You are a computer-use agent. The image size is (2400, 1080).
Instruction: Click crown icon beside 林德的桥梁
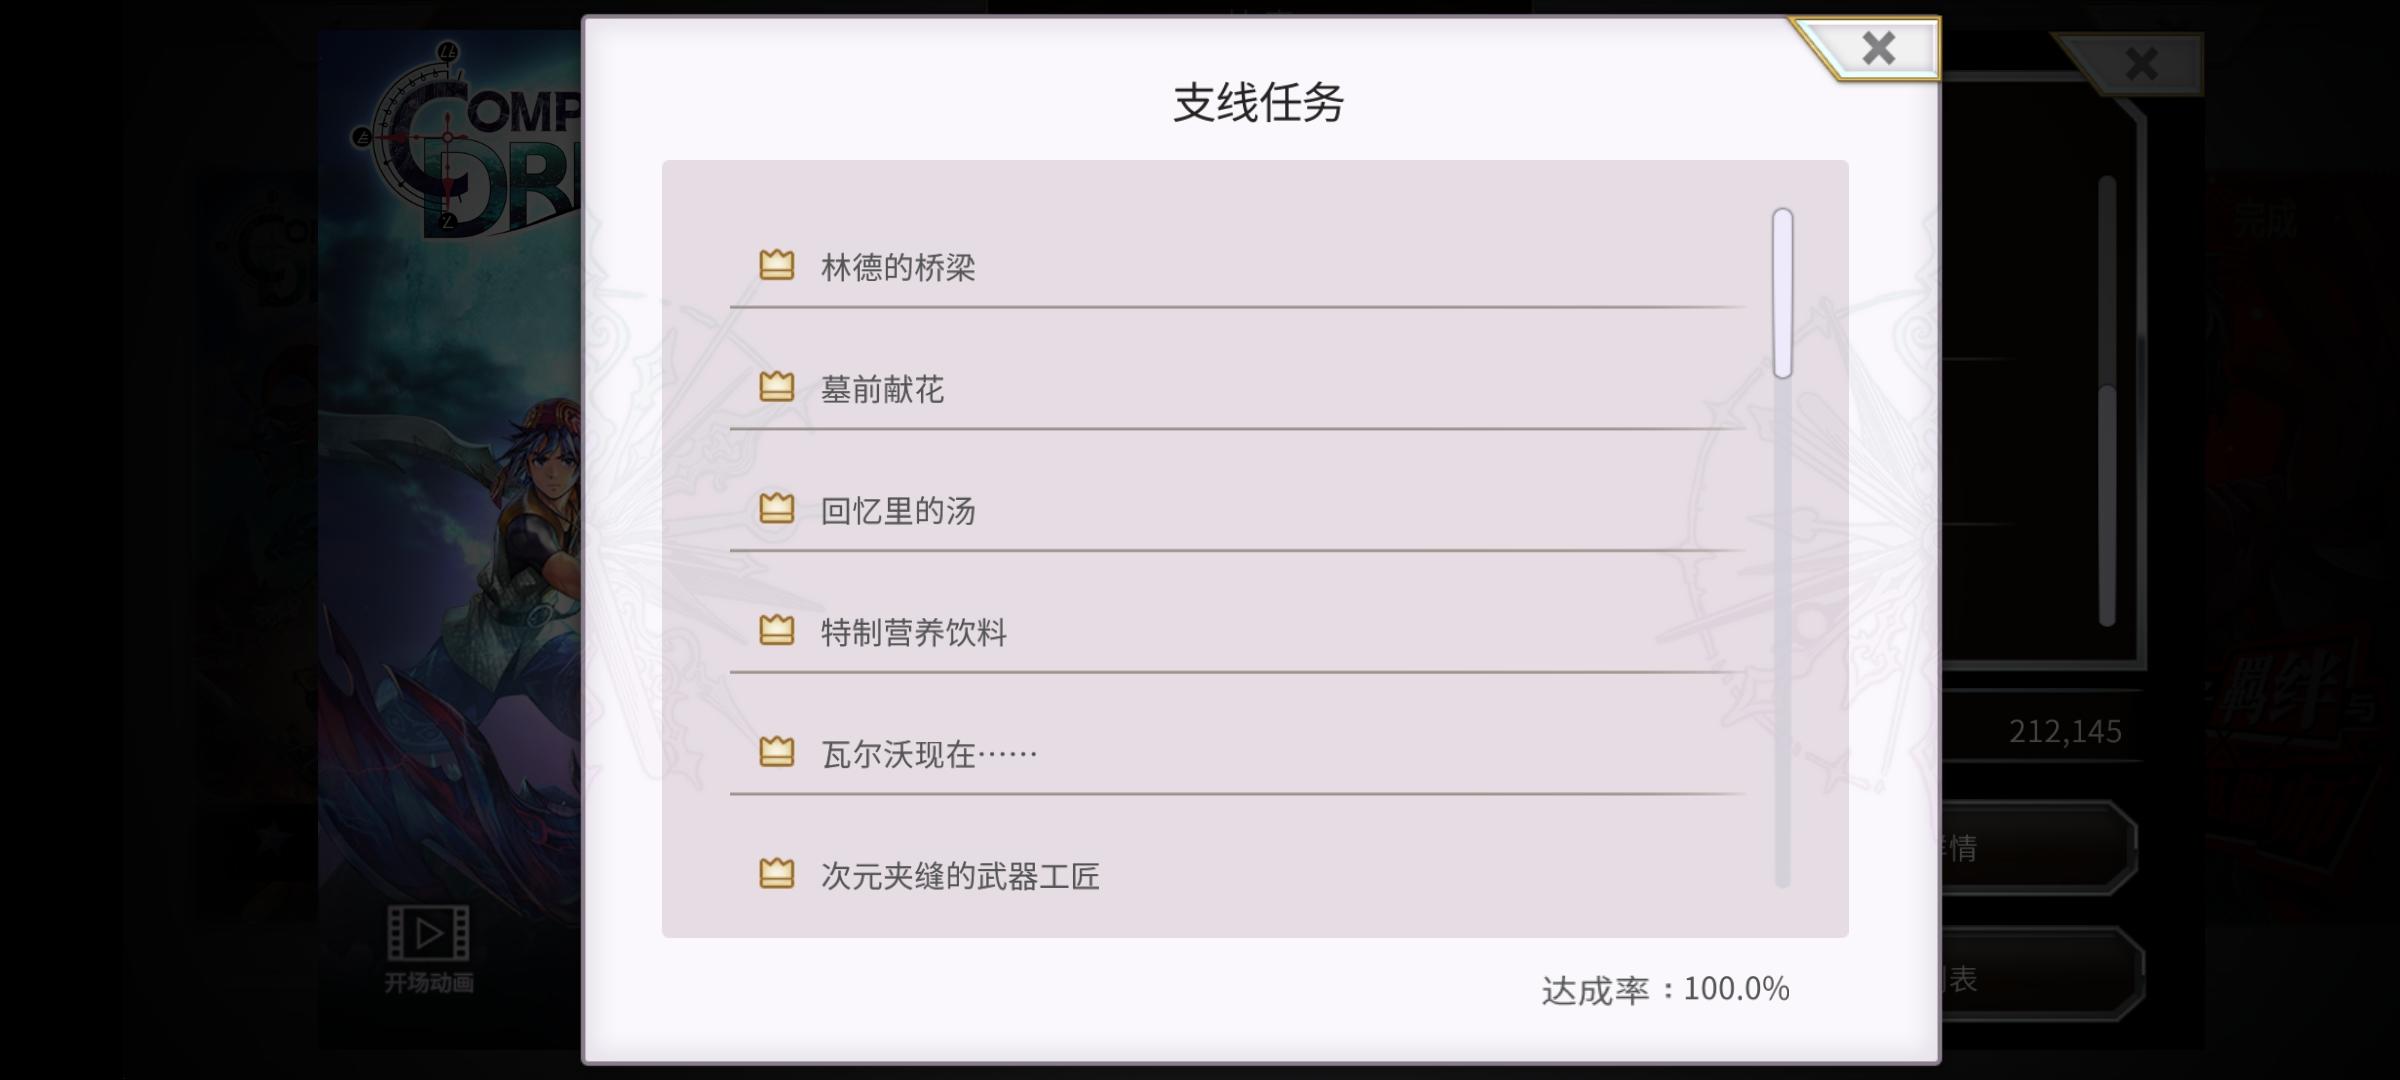point(776,265)
